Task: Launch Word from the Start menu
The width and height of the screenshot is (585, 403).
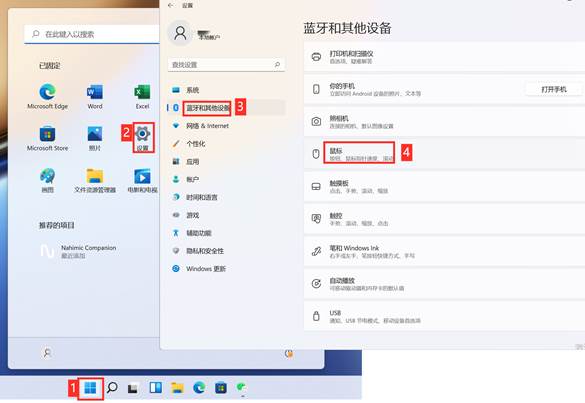Action: [x=95, y=96]
